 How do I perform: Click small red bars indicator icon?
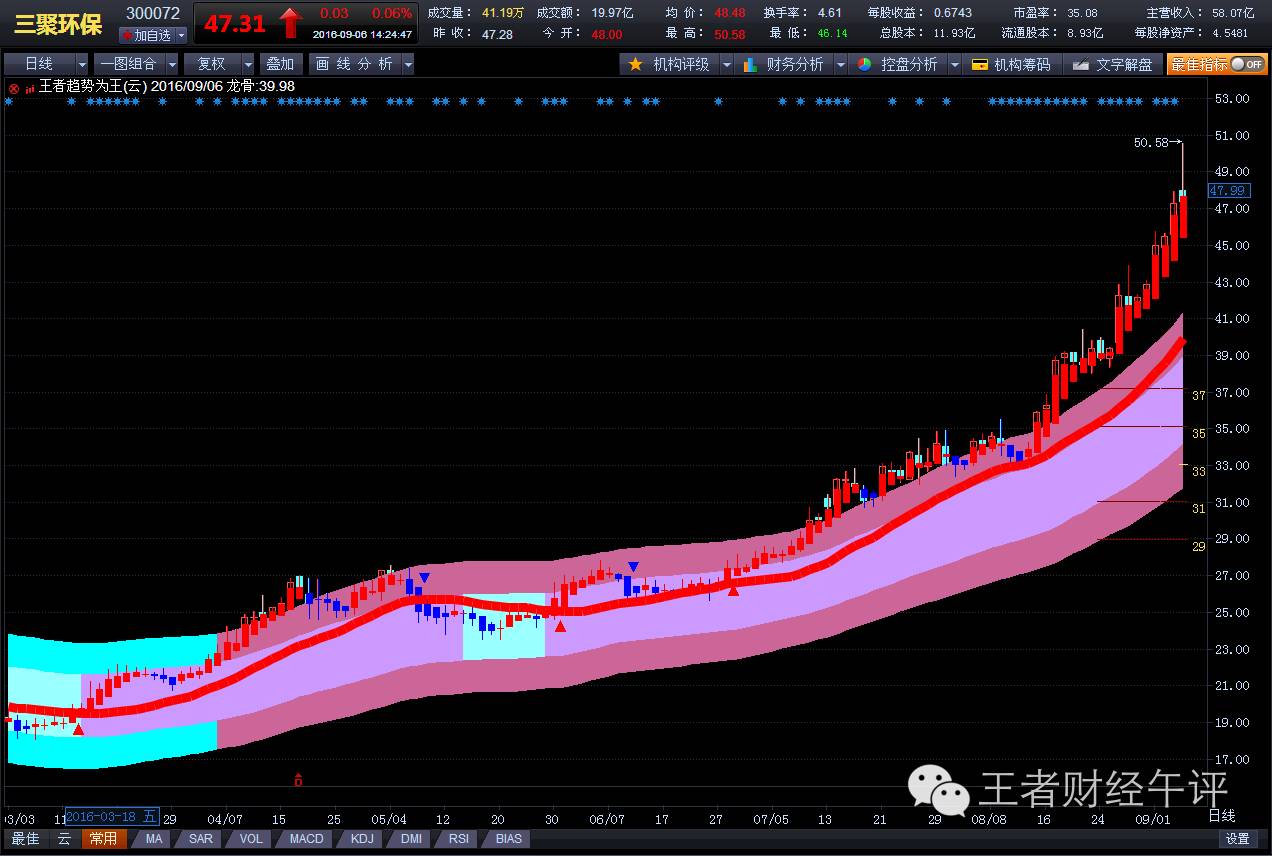(x=29, y=88)
